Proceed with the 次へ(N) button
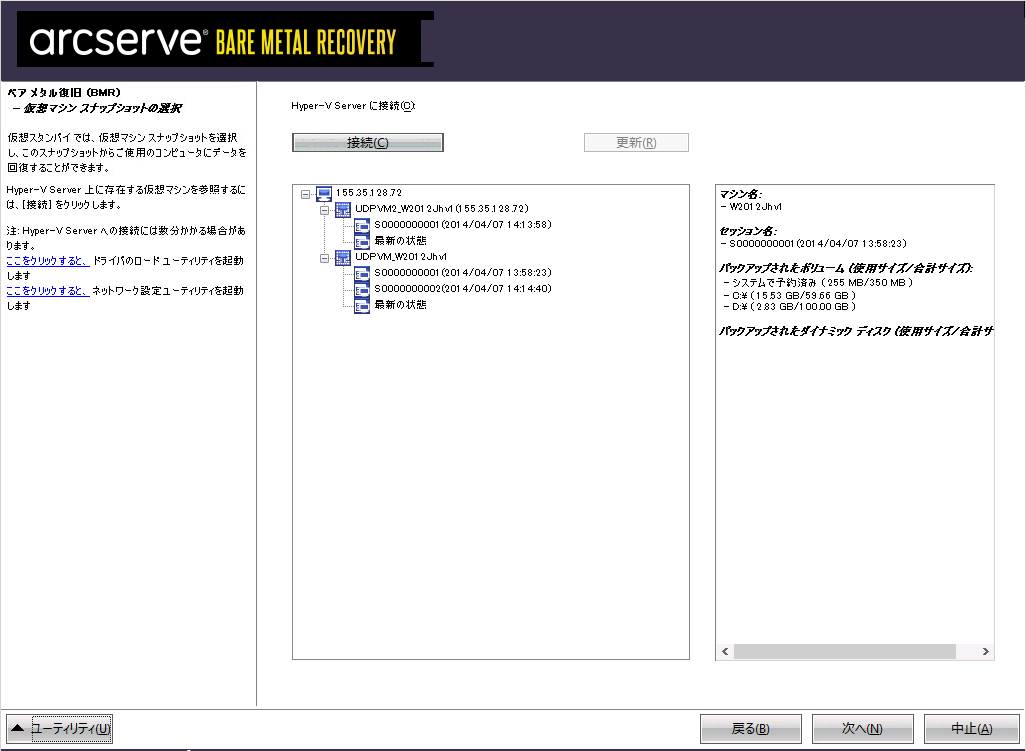The image size is (1026, 751). pyautogui.click(x=862, y=729)
